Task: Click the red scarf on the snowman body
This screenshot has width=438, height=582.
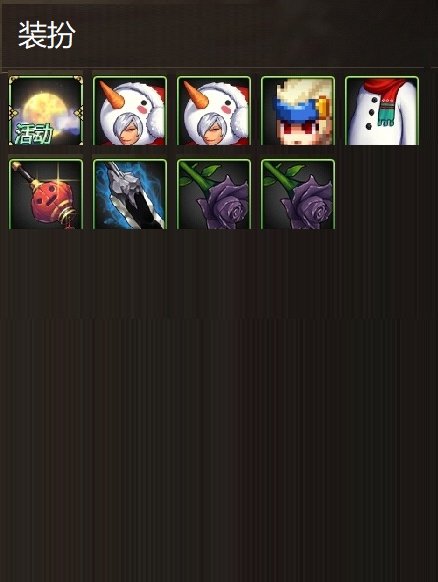Action: [x=386, y=89]
